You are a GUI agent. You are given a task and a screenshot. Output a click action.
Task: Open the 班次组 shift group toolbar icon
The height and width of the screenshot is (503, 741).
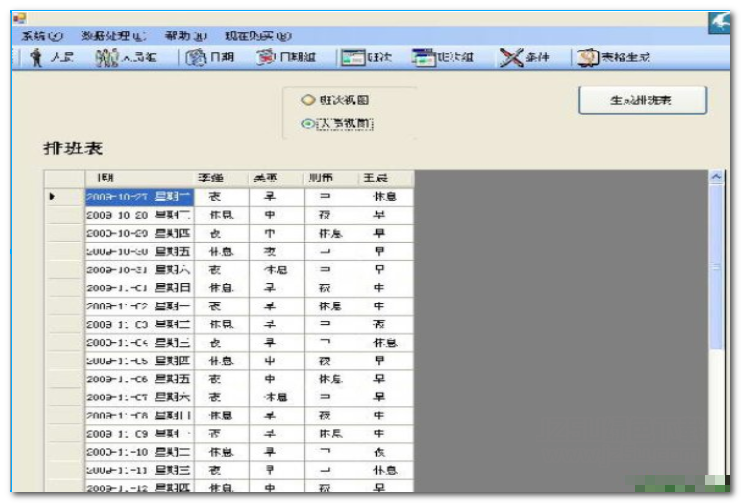[442, 58]
